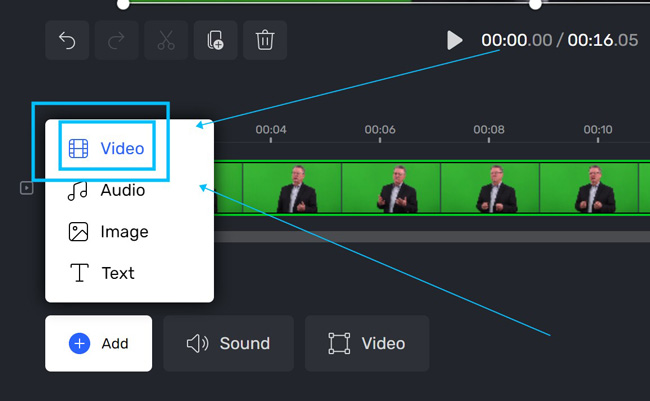Select Video from the Add menu
Viewport: 650px width, 401px height.
pos(107,148)
